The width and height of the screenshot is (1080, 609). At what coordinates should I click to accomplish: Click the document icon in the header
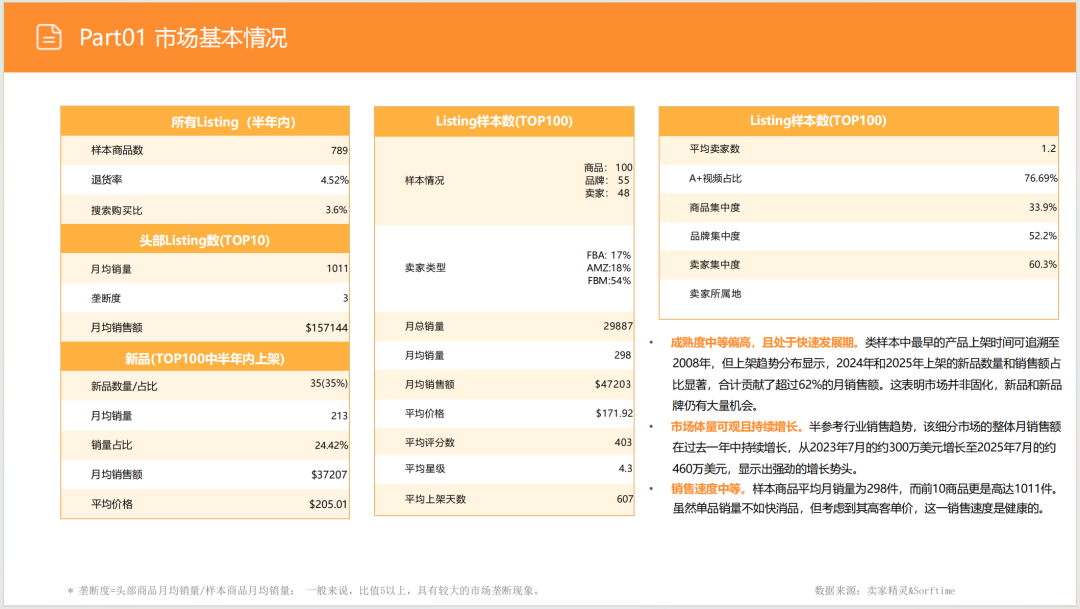49,37
